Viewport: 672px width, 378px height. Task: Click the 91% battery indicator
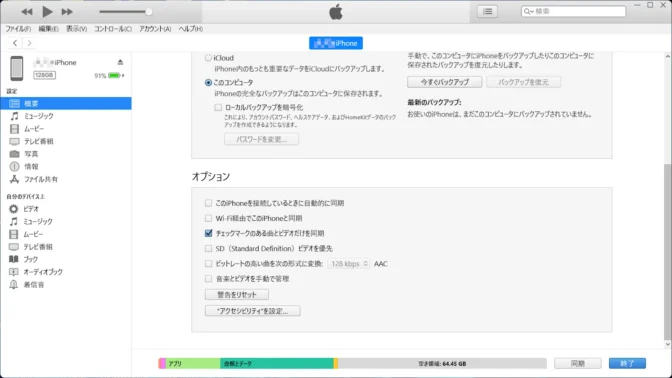click(x=109, y=75)
